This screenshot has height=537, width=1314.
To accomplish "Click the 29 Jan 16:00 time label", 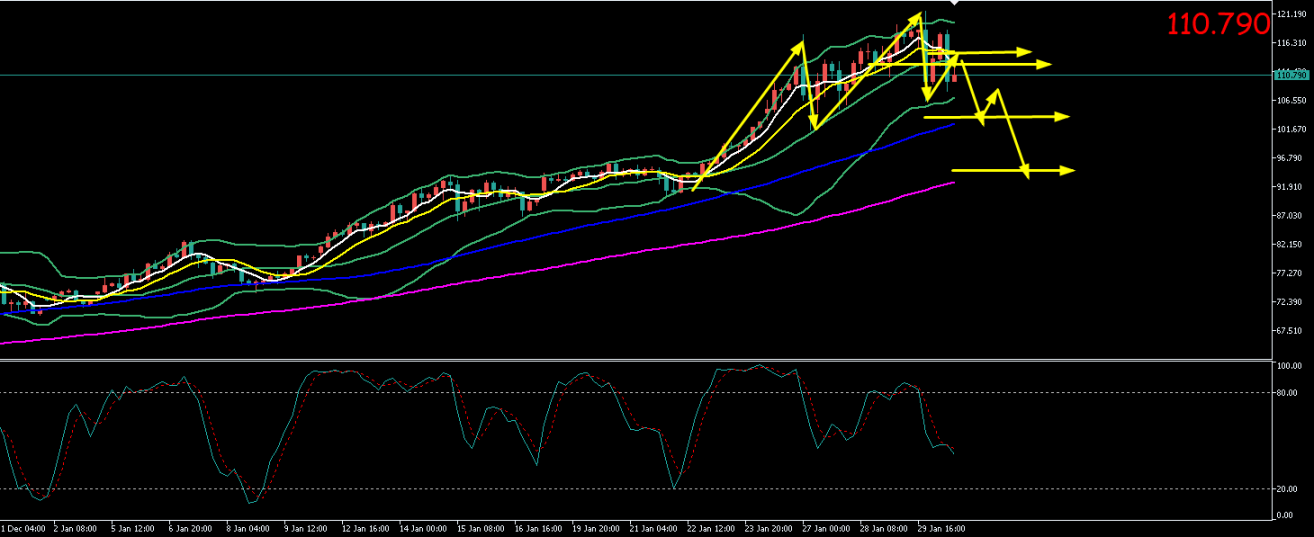I will click(x=943, y=527).
